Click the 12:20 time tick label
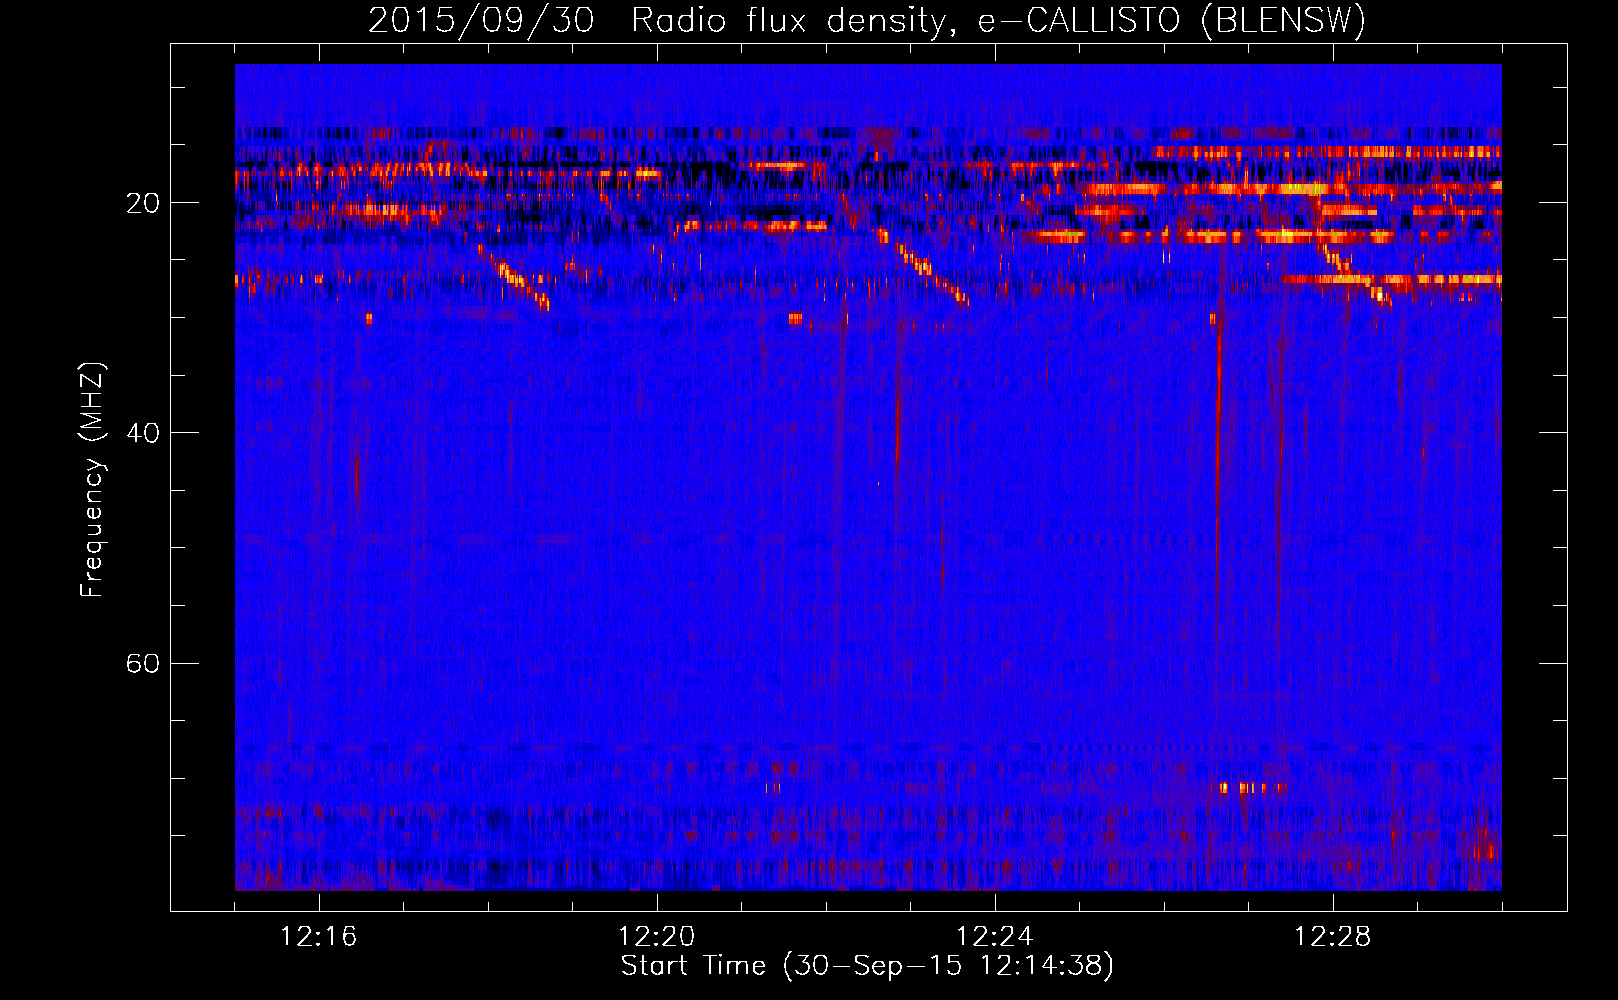This screenshot has height=1000, width=1618. pyautogui.click(x=657, y=937)
